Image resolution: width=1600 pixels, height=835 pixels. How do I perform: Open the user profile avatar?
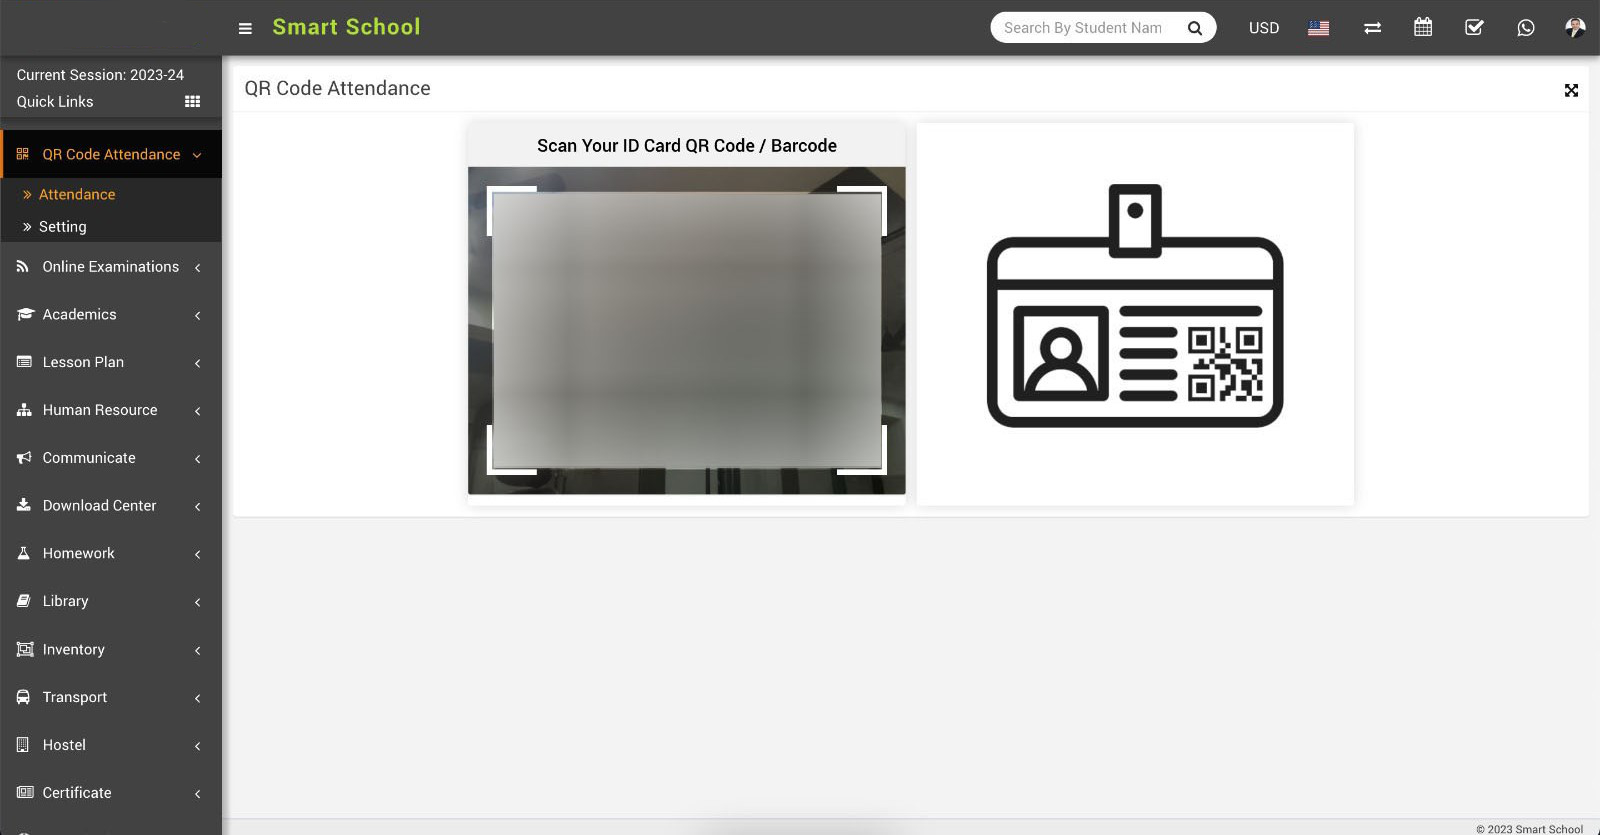click(x=1575, y=28)
